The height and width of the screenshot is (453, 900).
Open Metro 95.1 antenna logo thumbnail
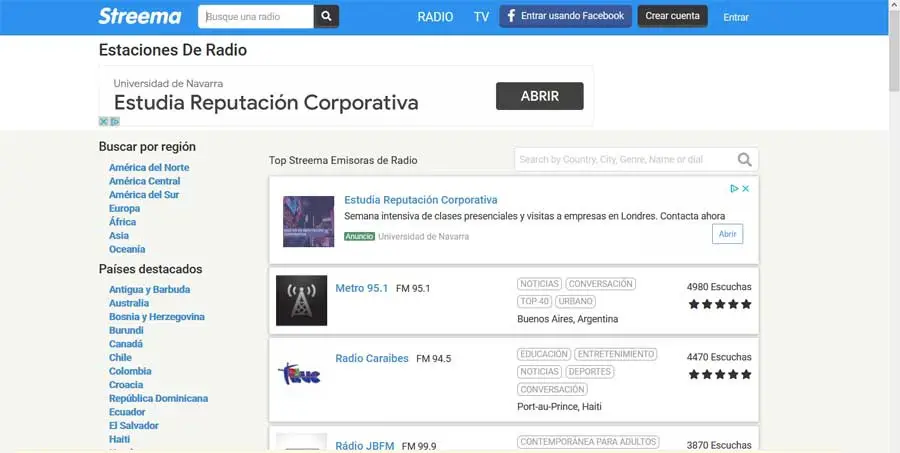(x=301, y=300)
